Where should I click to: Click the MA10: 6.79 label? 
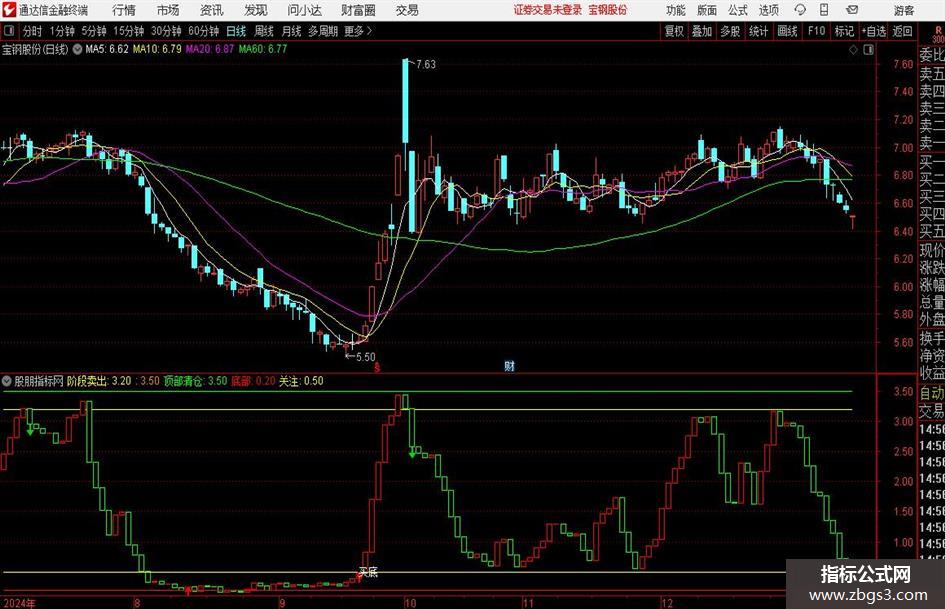click(x=157, y=49)
